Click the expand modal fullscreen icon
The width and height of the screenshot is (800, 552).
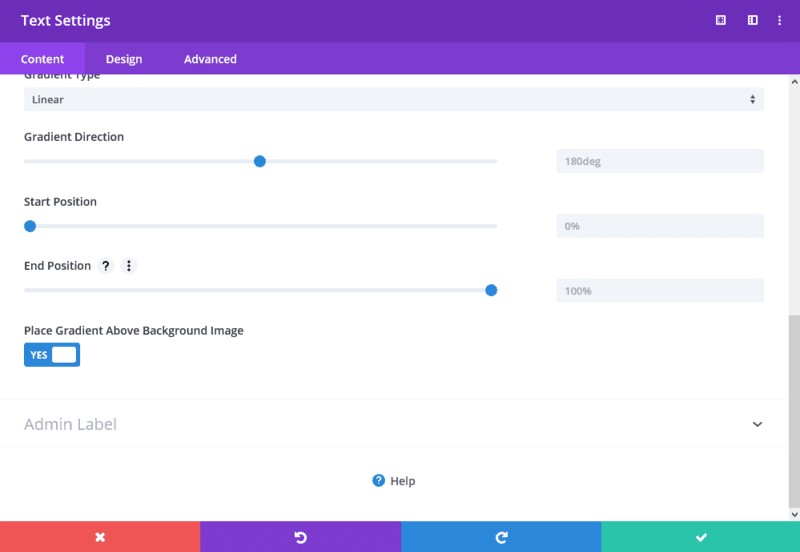click(x=721, y=20)
